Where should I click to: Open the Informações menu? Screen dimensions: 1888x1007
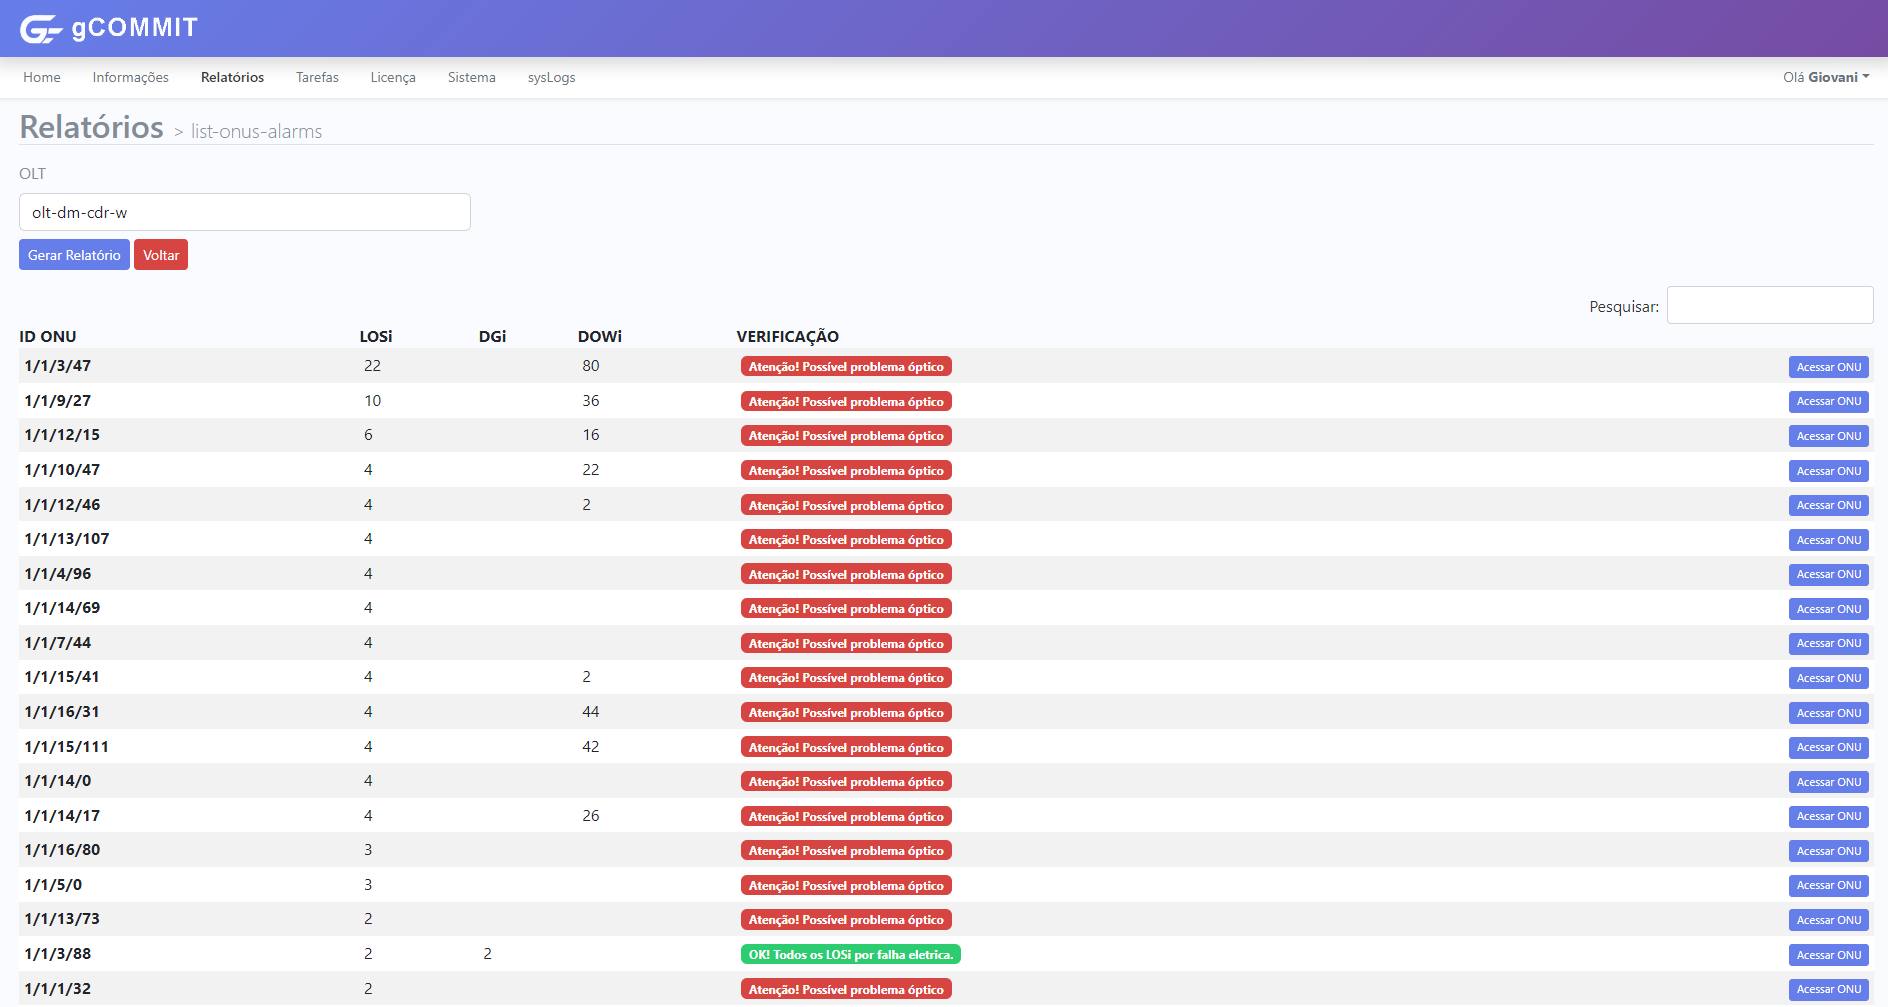coord(130,77)
